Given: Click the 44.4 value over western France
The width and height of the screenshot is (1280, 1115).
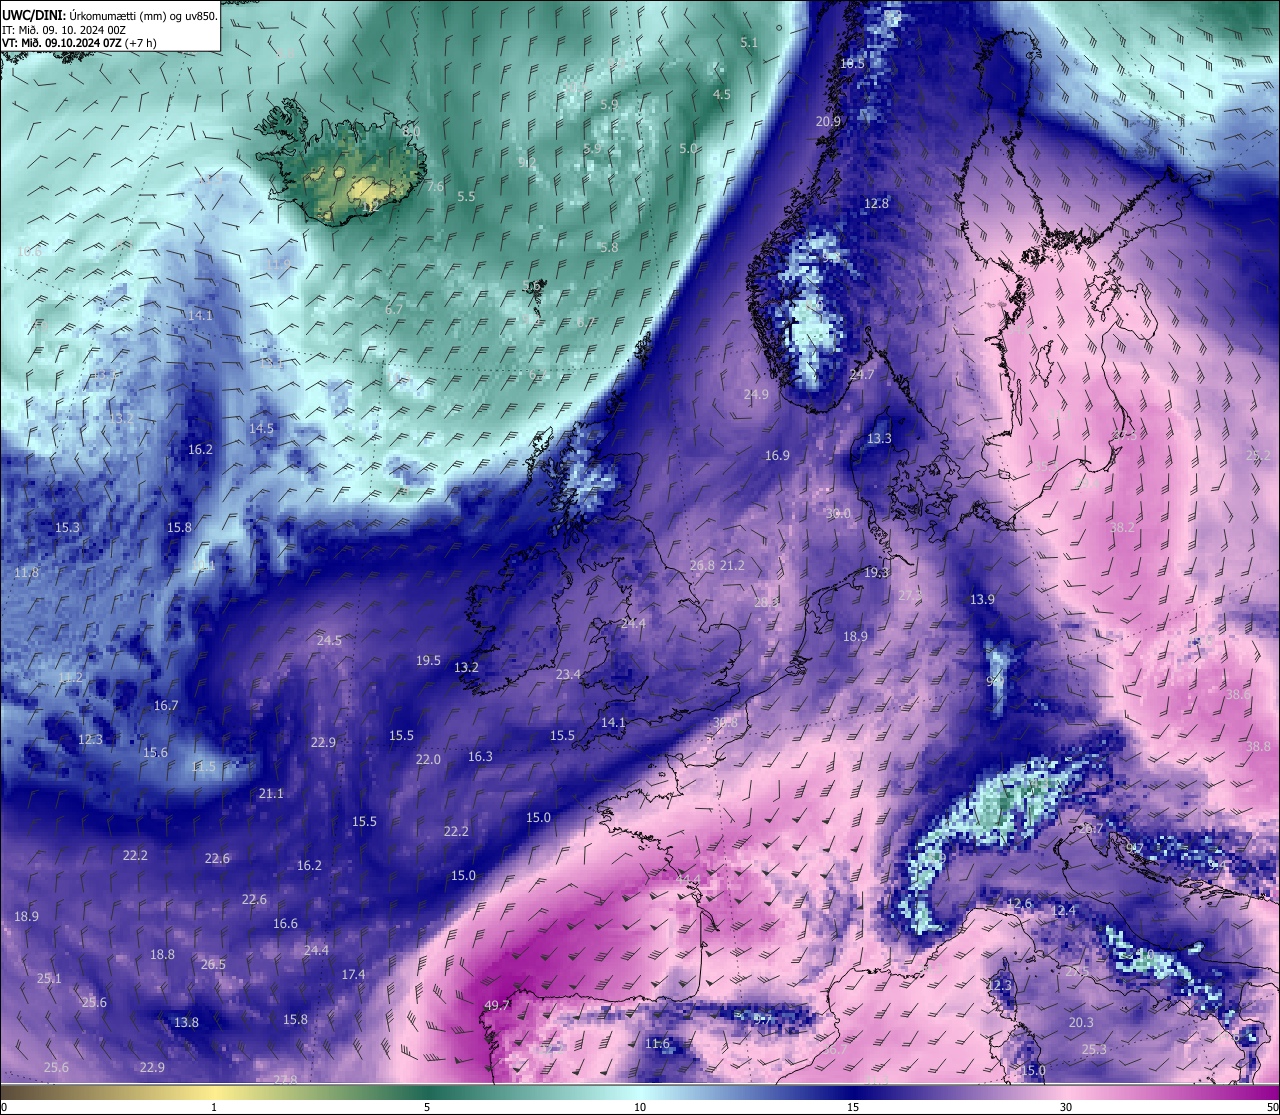Looking at the screenshot, I should coord(688,879).
